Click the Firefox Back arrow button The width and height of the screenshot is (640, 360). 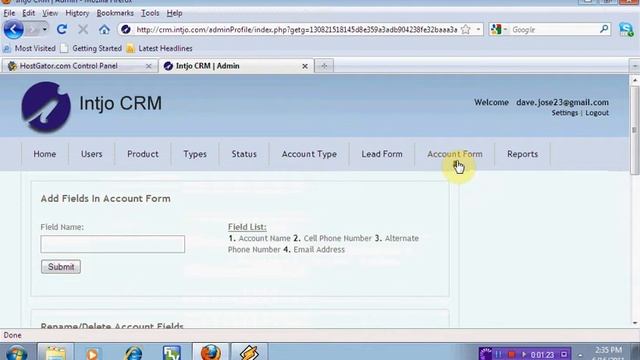[x=13, y=29]
